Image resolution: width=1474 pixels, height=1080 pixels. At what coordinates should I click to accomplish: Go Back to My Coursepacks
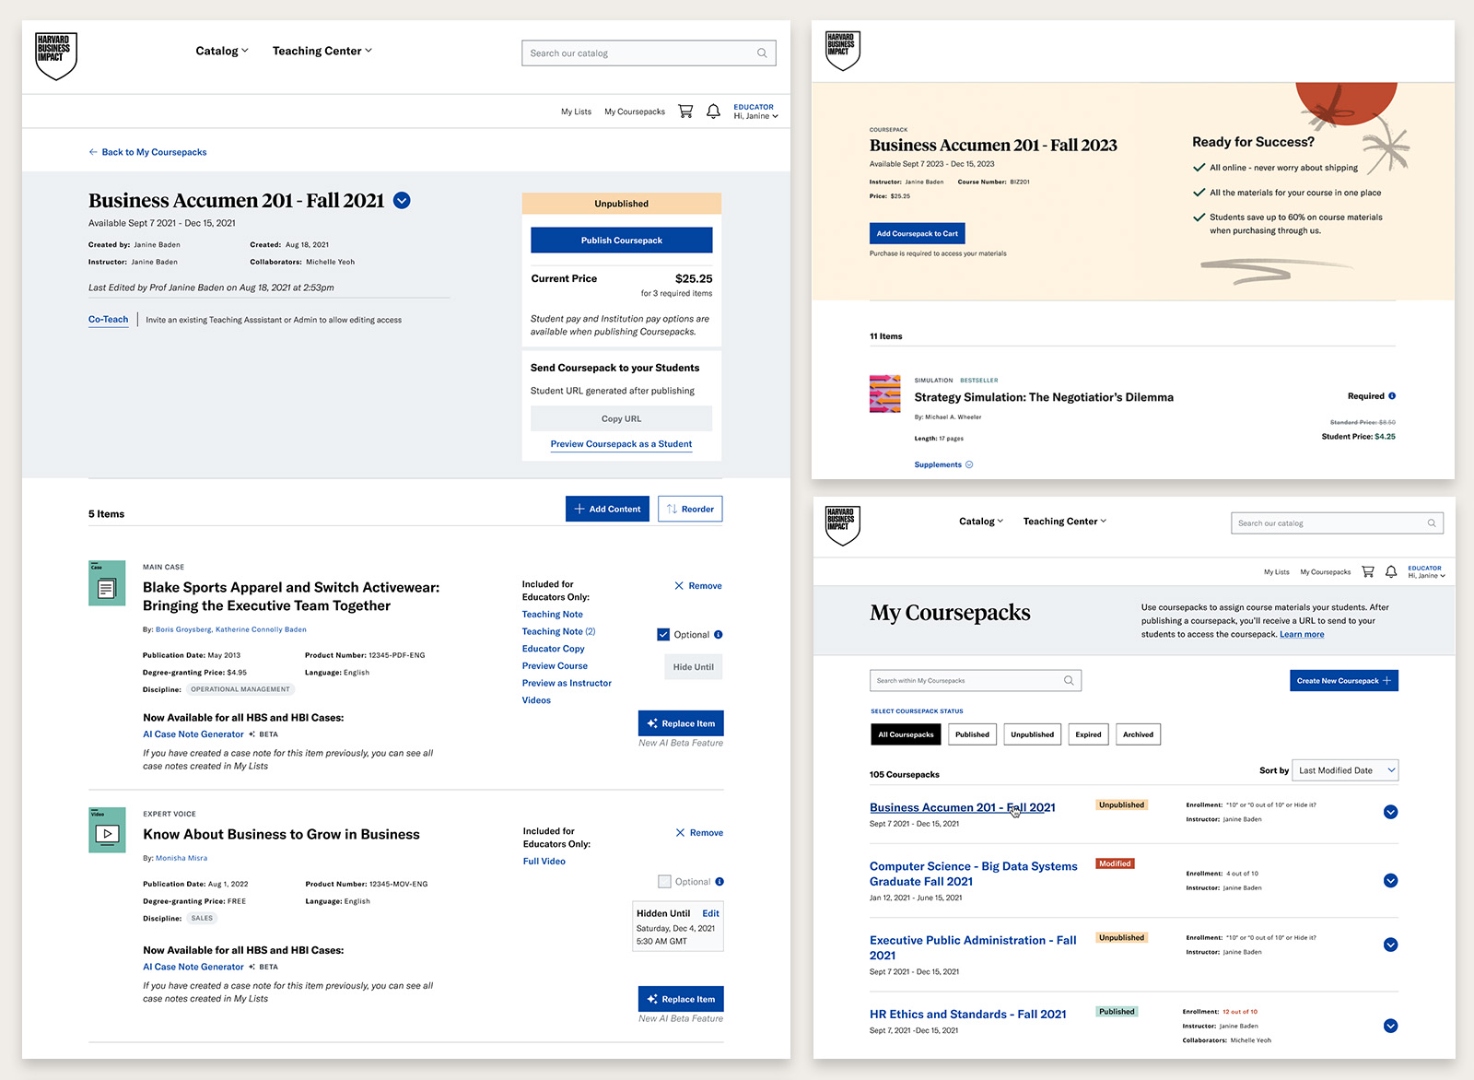[x=148, y=152]
